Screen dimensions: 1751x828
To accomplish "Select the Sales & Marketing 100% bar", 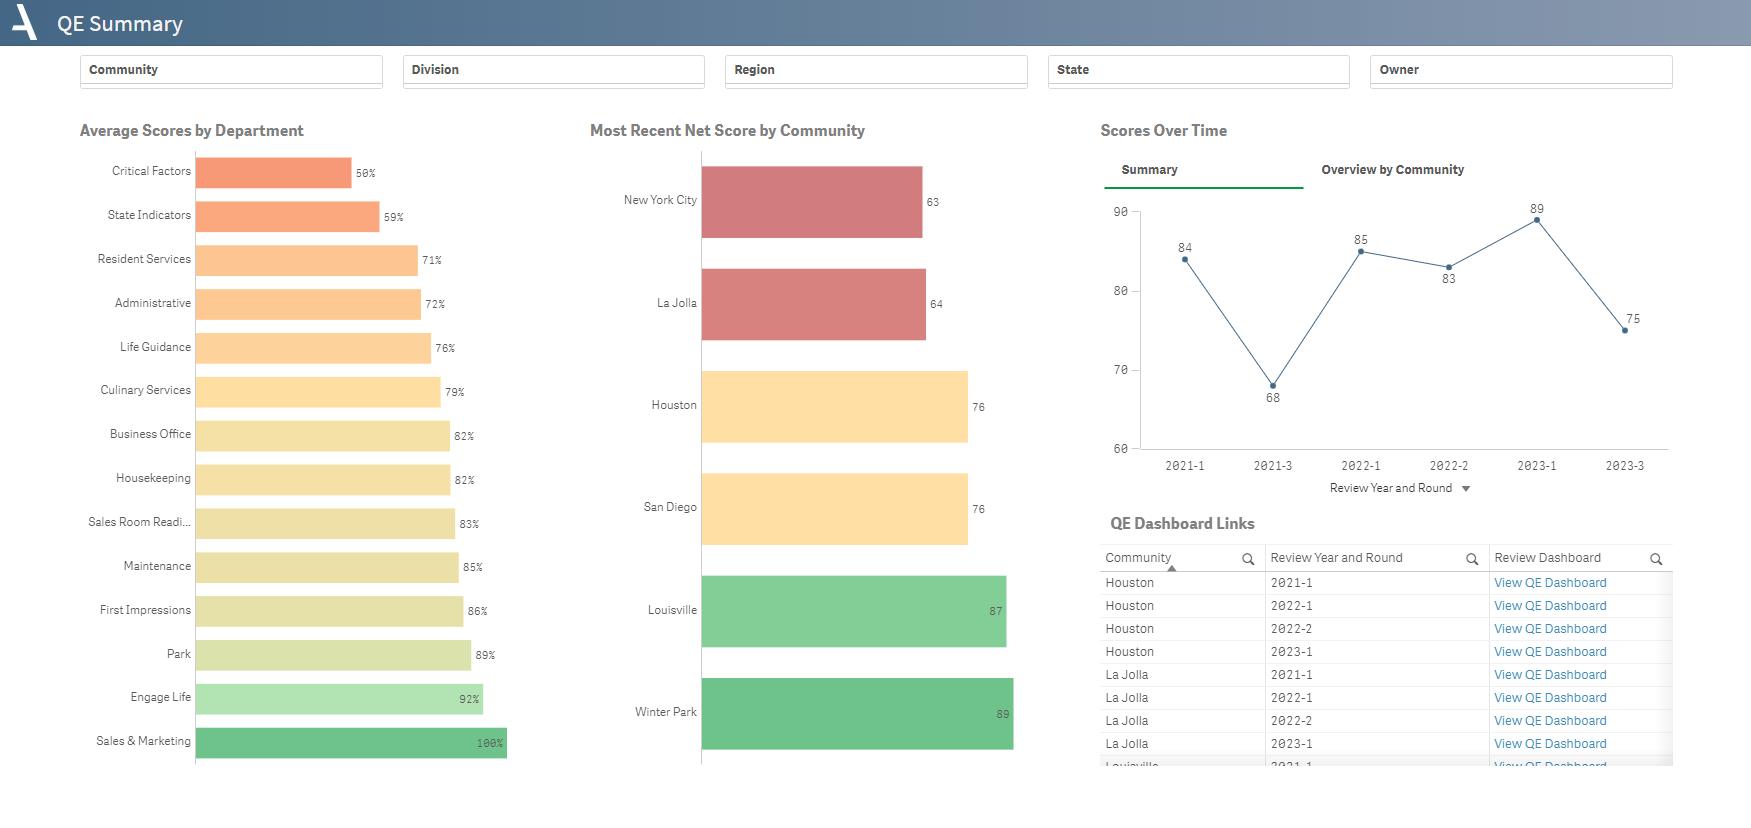I will tap(351, 743).
